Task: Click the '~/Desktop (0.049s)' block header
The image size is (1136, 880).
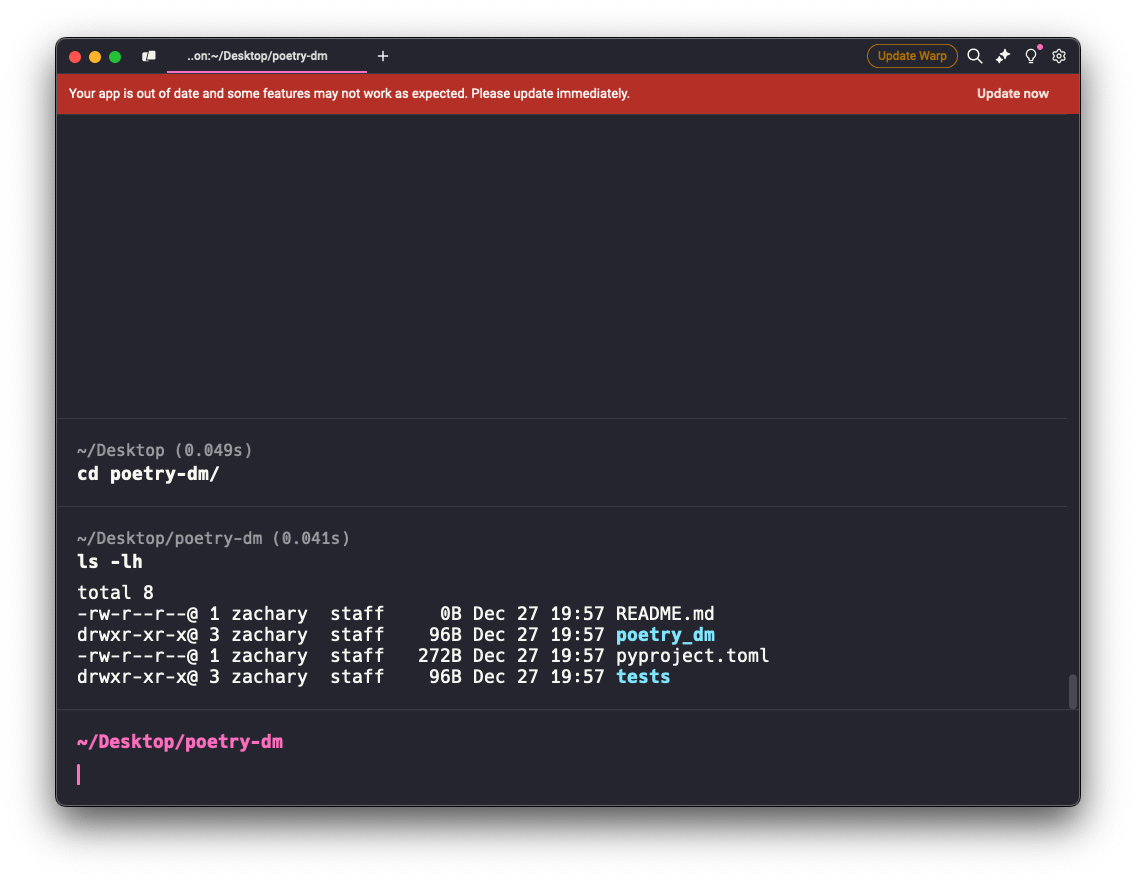Action: 164,451
